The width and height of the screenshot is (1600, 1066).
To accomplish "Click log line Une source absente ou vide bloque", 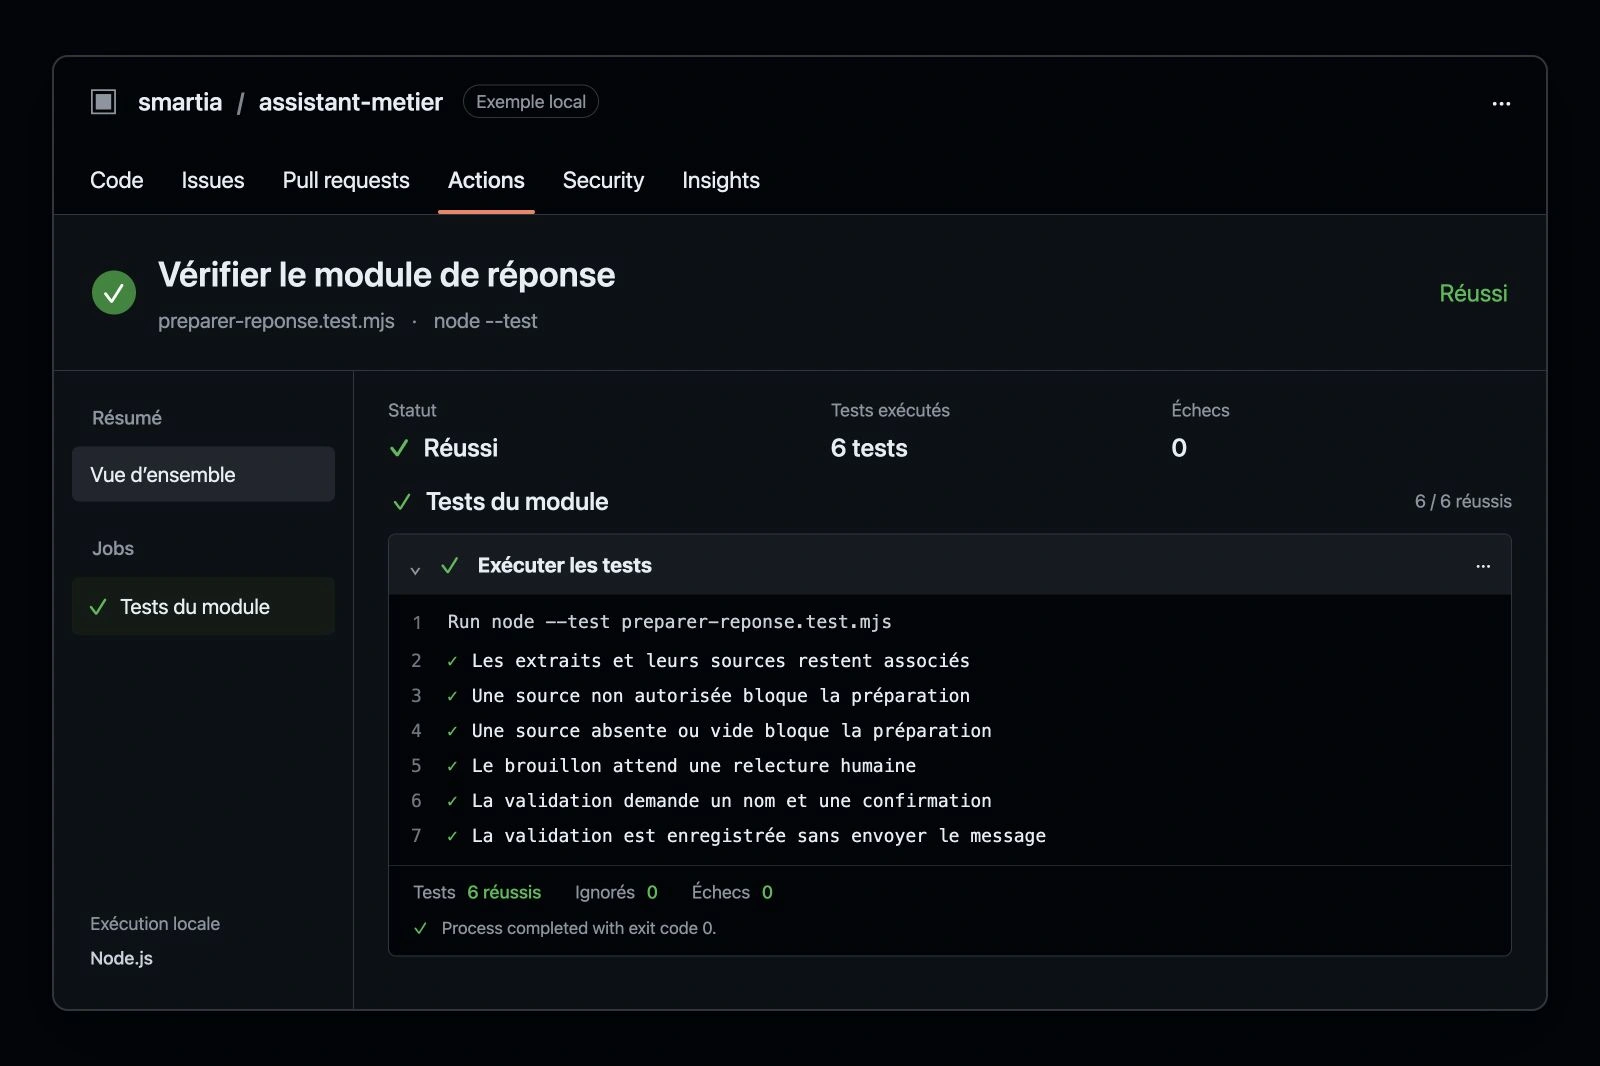I will [732, 731].
